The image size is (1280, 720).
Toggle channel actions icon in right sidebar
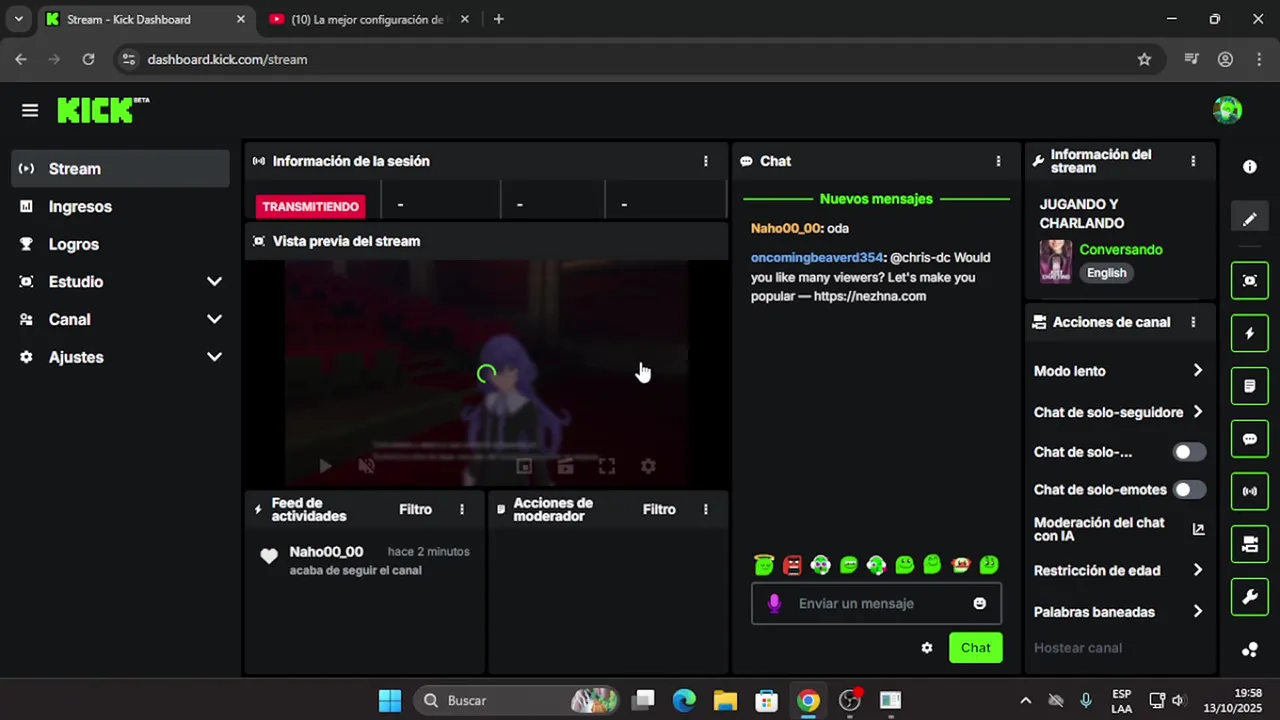click(x=1250, y=544)
